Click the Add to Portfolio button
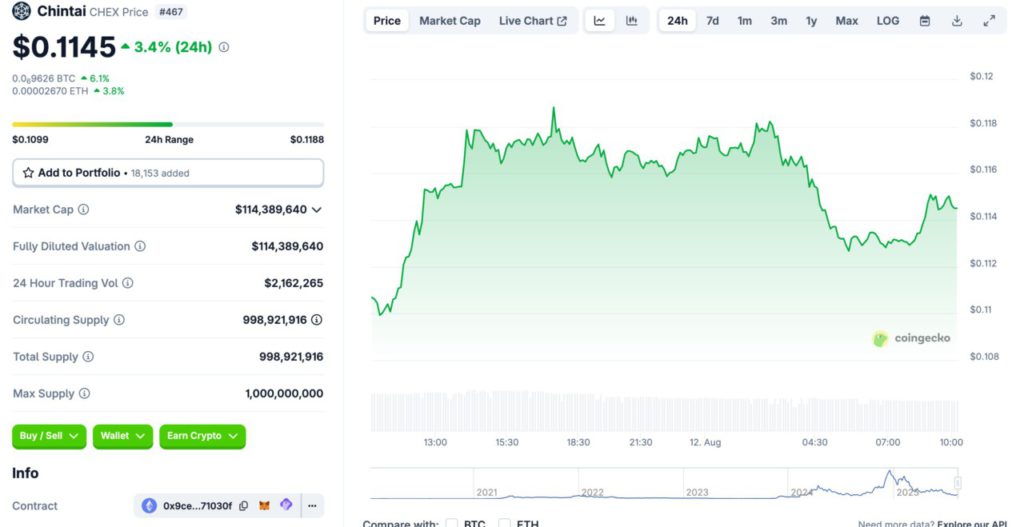This screenshot has height=527, width=1024. [168, 173]
